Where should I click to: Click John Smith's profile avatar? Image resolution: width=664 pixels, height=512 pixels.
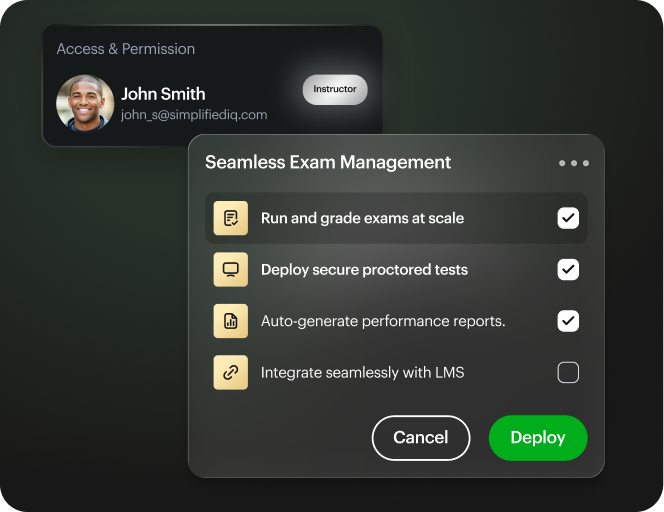85,103
